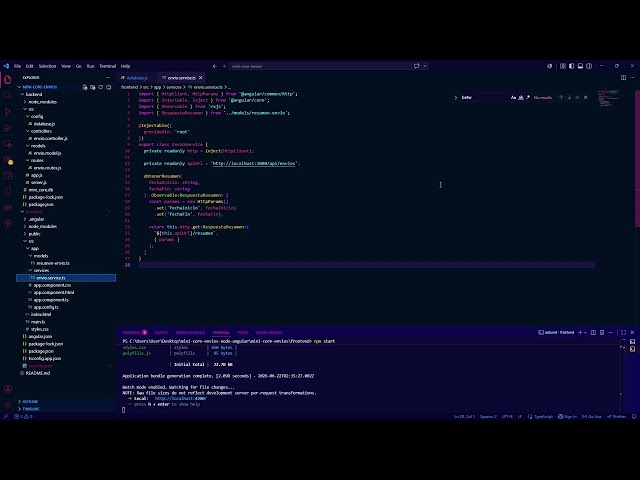Click TypeScript language mode in status bar
This screenshot has width=640, height=480.
[543, 416]
